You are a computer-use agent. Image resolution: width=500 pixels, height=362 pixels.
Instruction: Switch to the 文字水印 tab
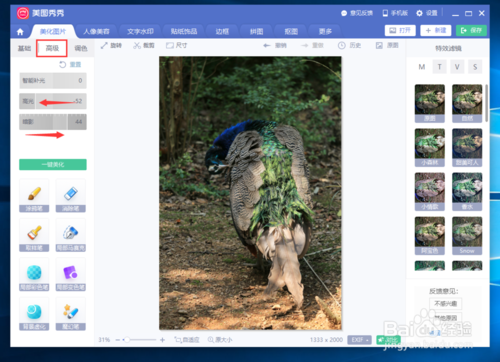140,31
